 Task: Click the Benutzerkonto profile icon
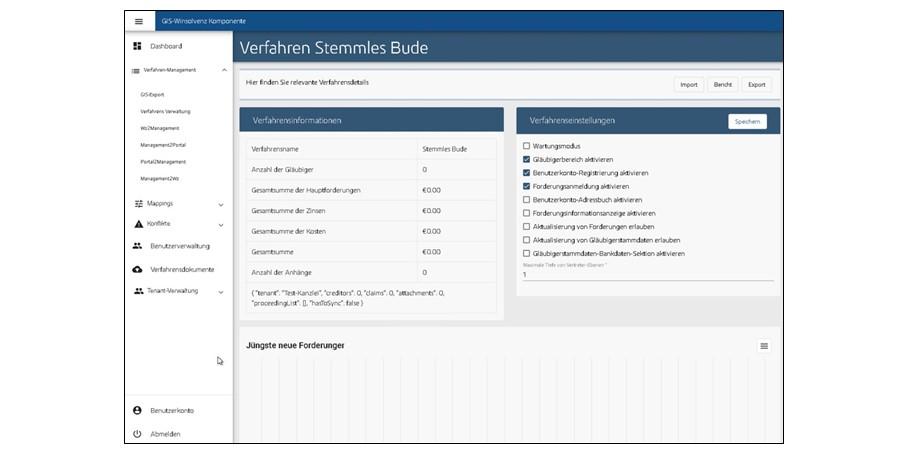click(x=137, y=410)
